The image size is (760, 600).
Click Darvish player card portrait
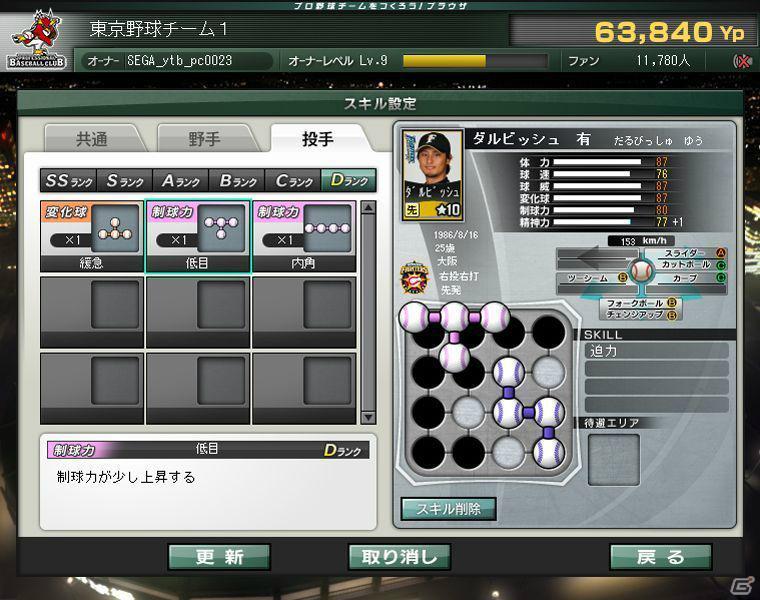pyautogui.click(x=432, y=174)
